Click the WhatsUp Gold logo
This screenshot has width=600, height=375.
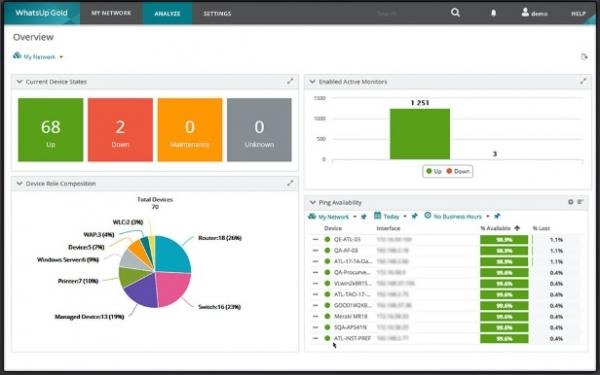point(41,13)
